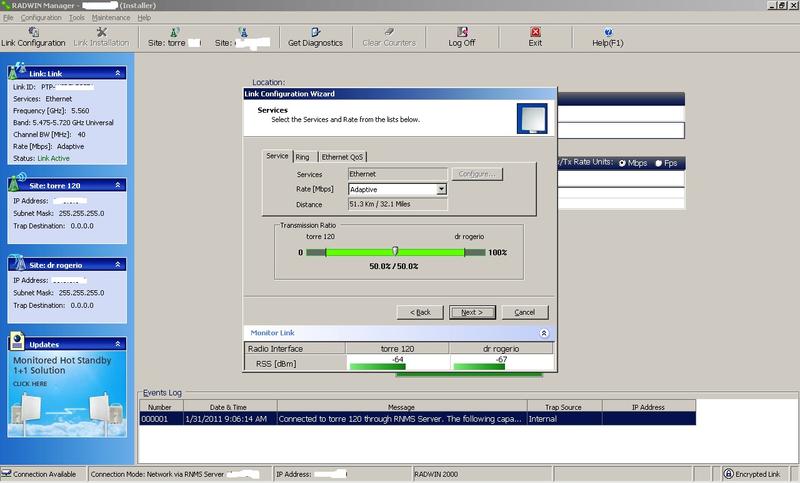
Task: Click the Encrypted Link lock icon
Action: pyautogui.click(x=729, y=474)
